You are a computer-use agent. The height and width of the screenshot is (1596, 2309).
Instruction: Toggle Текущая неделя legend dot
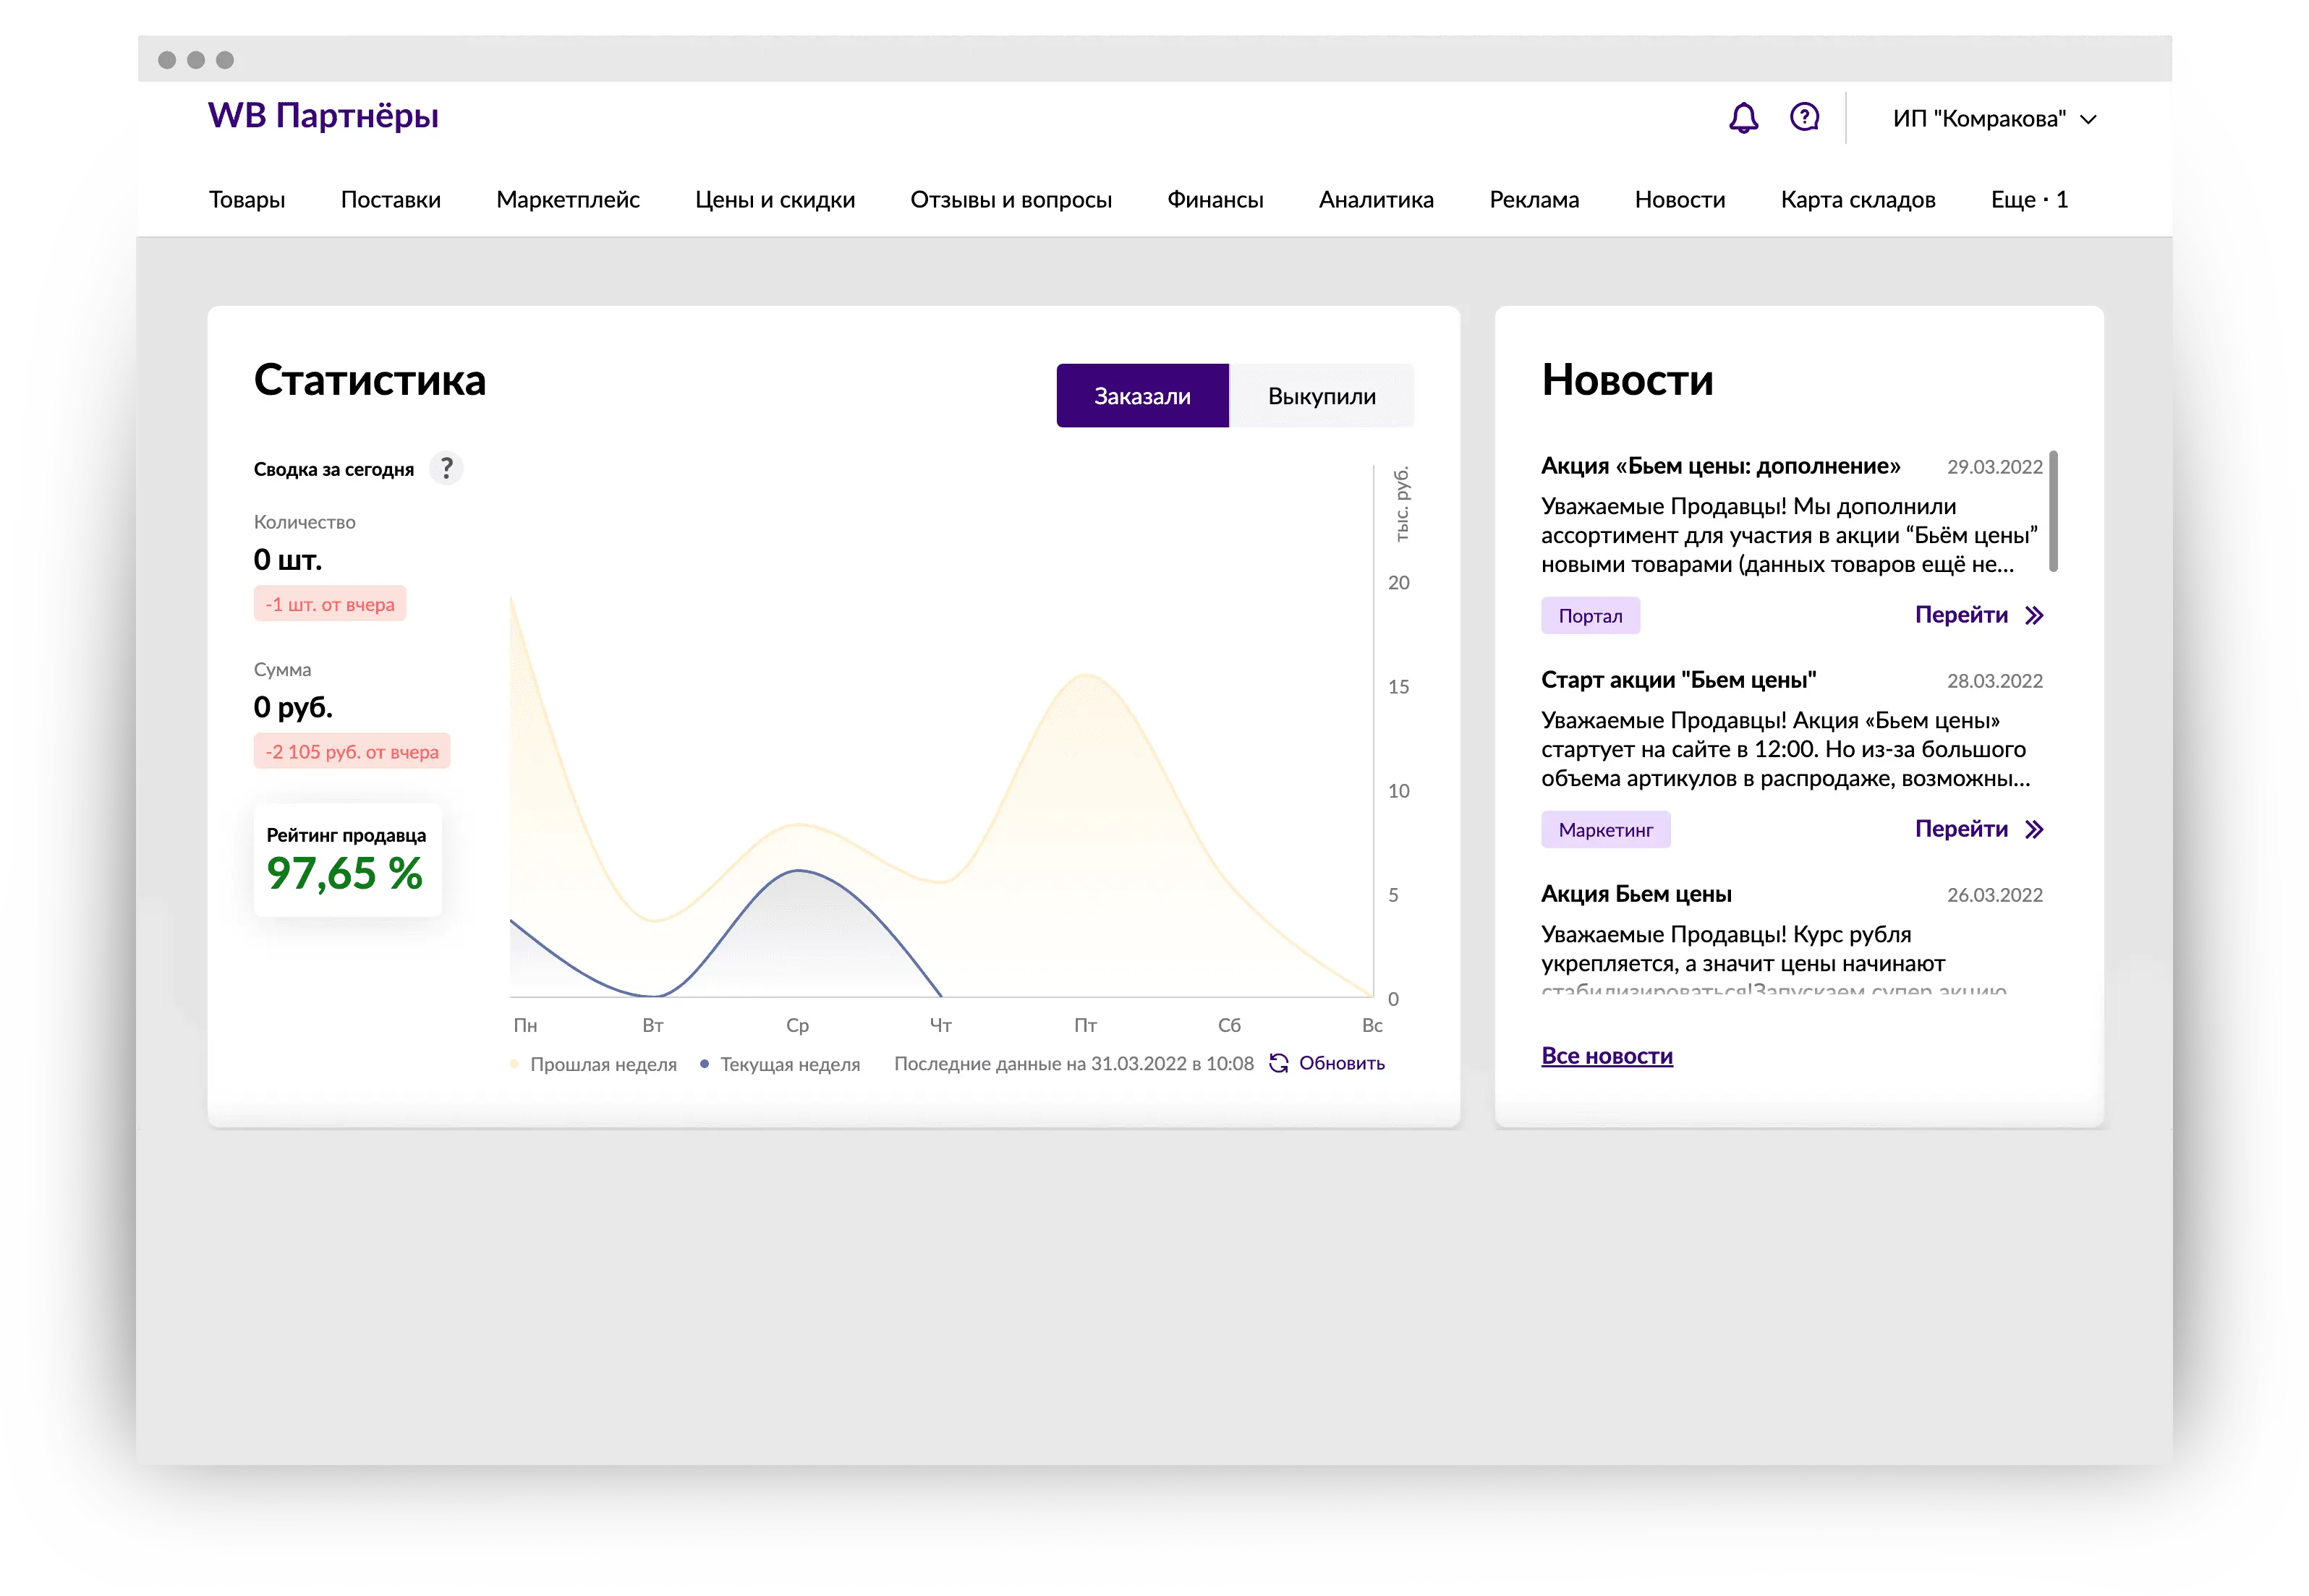tap(704, 1064)
